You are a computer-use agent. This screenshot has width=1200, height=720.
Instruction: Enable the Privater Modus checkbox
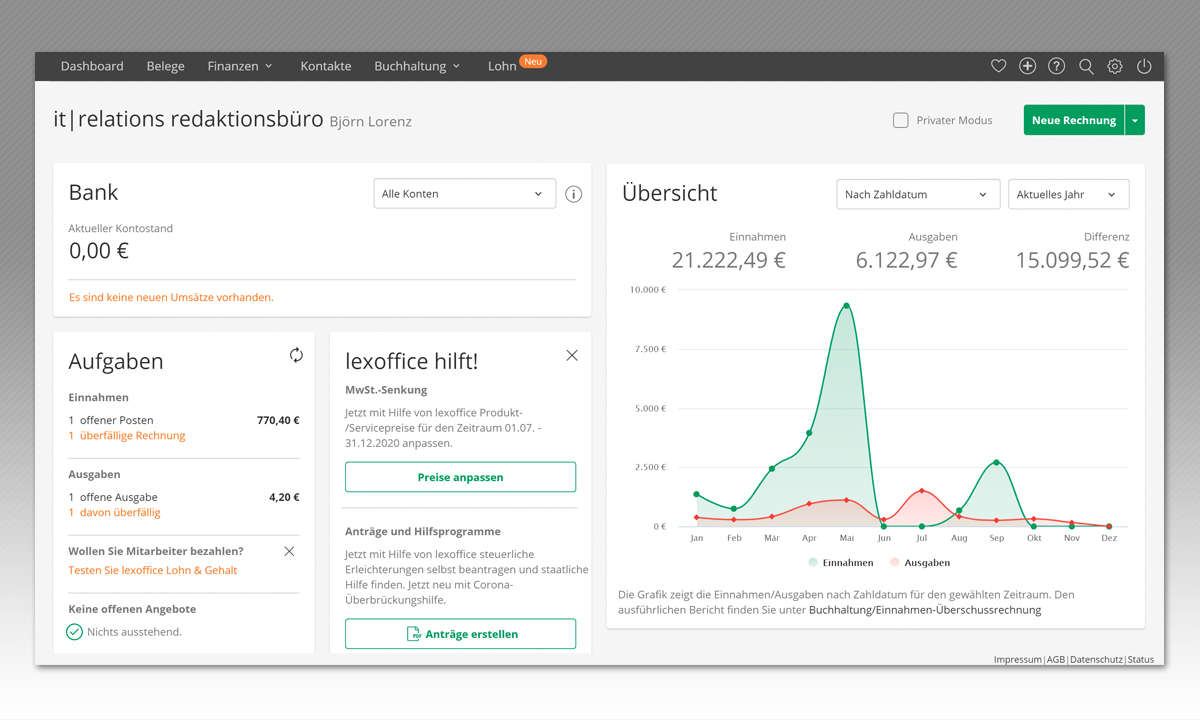coord(900,120)
